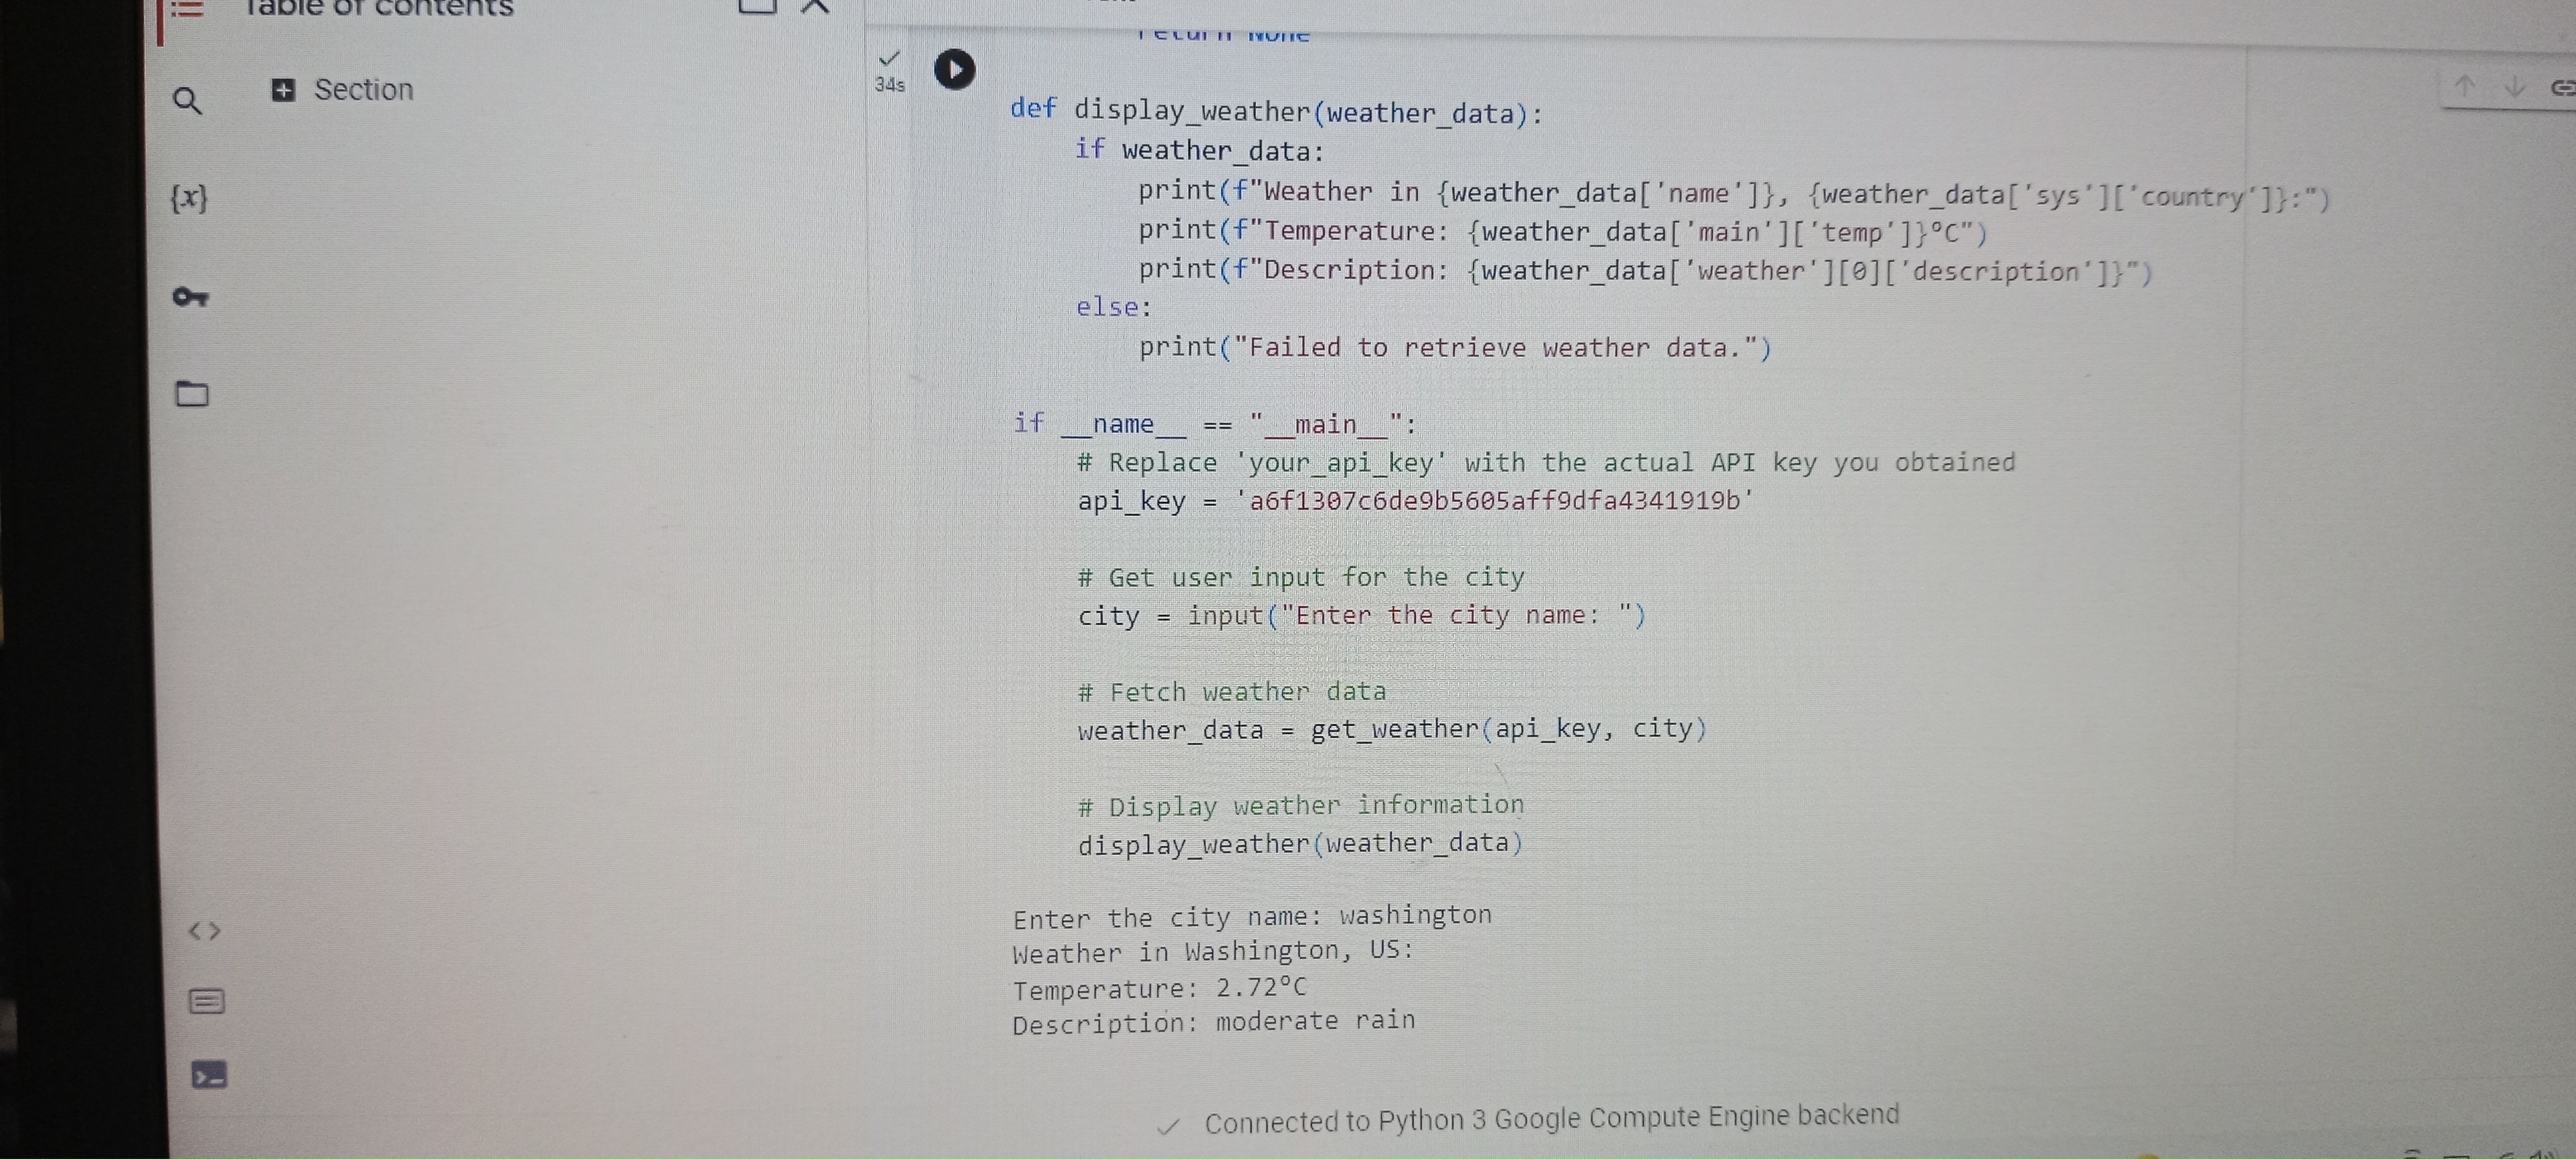Open the Find and replace search icon
Image resolution: width=2576 pixels, height=1159 pixels.
187,101
